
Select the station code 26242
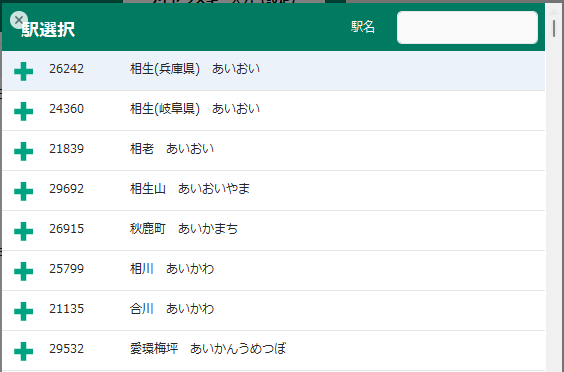point(67,69)
